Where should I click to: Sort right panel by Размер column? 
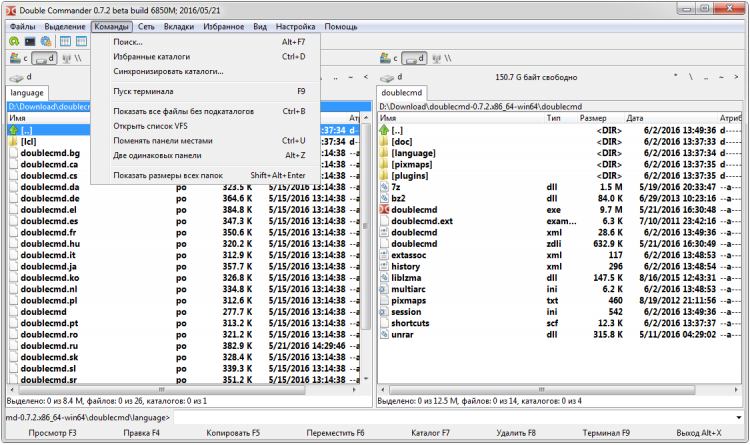click(x=600, y=118)
